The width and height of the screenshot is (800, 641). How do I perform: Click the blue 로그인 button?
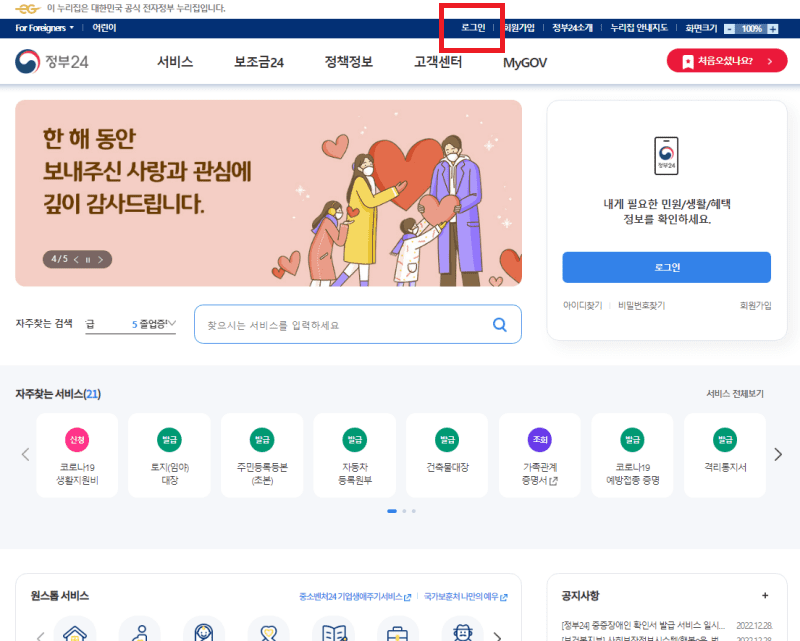[666, 267]
